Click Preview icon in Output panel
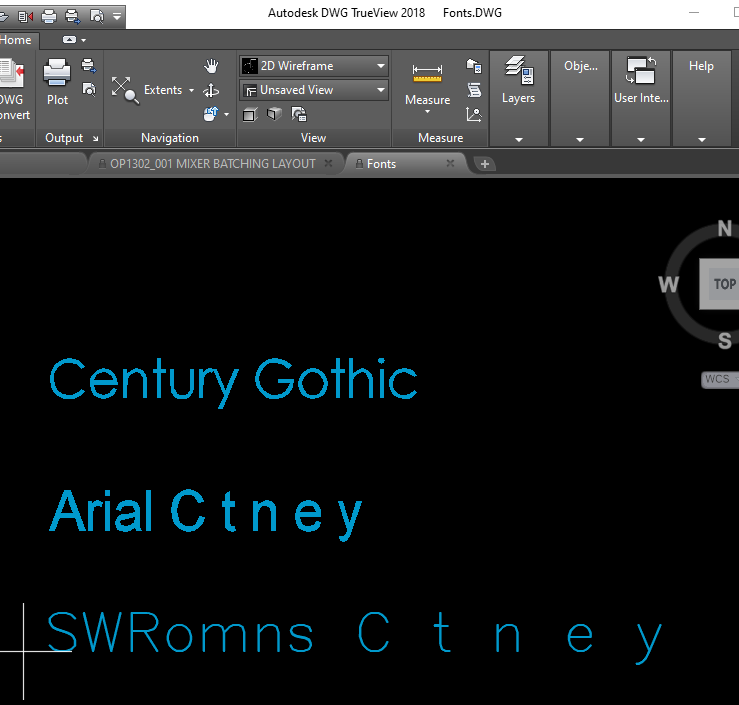The image size is (739, 705). pos(89,89)
